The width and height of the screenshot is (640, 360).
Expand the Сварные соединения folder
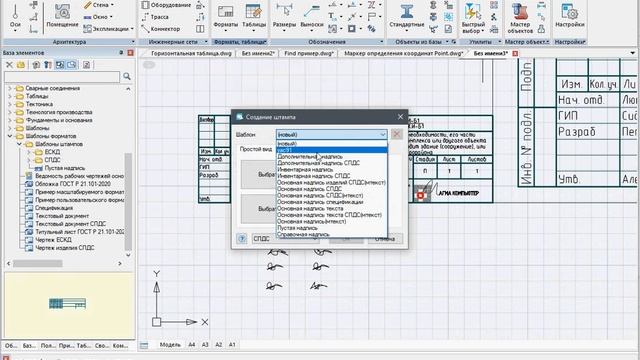10,88
